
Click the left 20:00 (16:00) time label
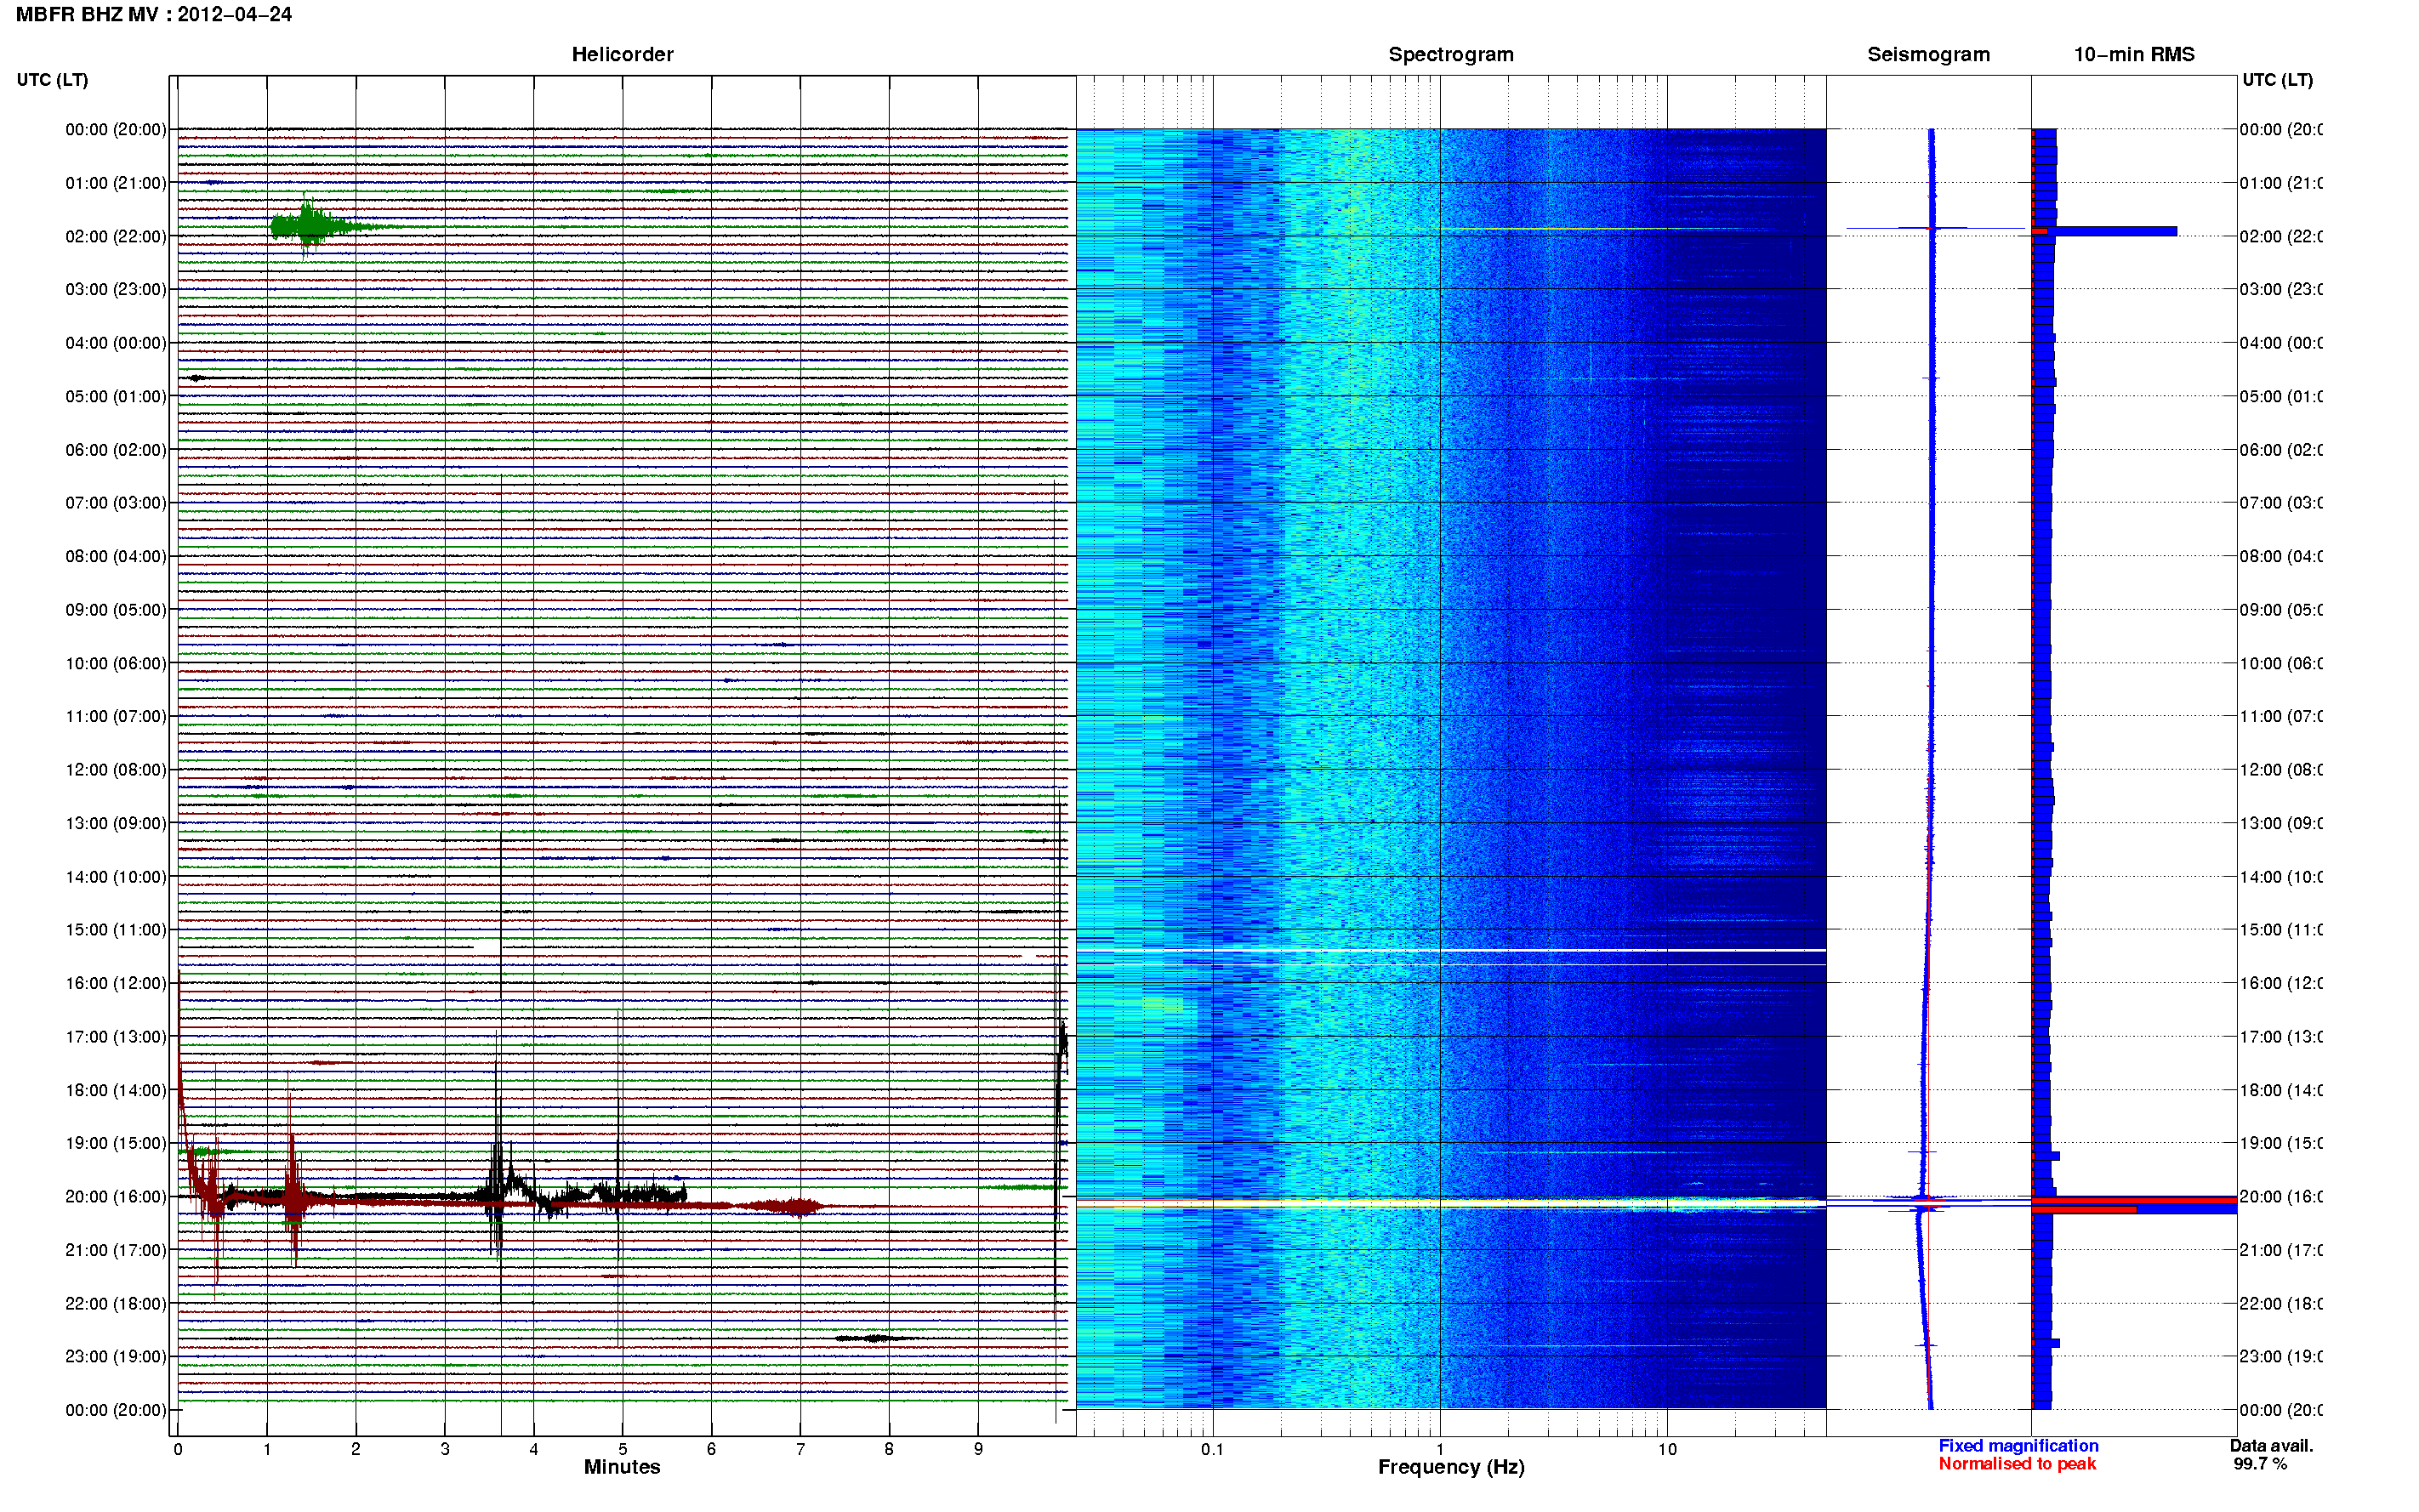(116, 1196)
